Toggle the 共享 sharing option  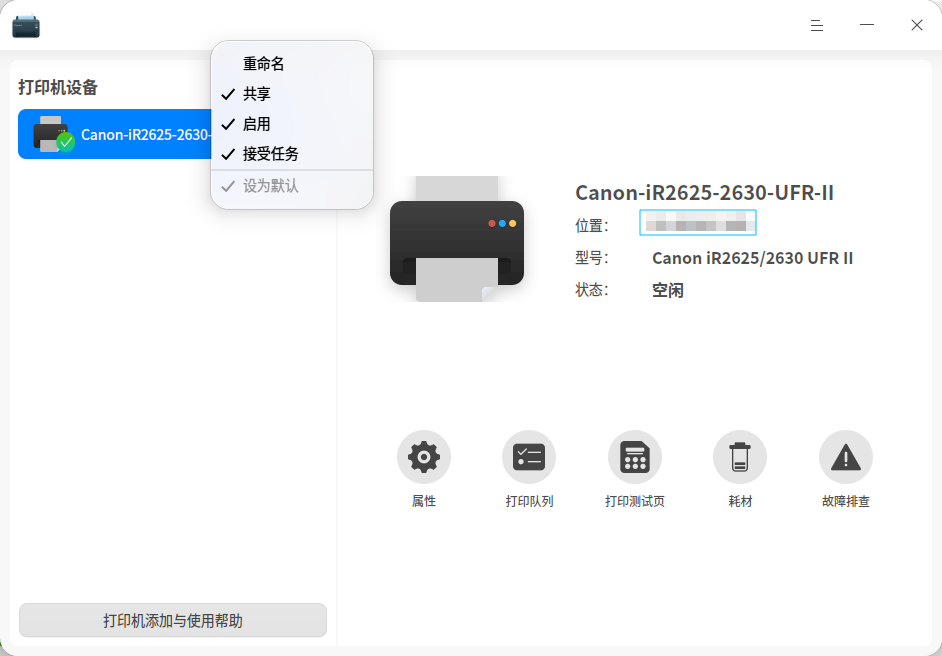coord(292,94)
